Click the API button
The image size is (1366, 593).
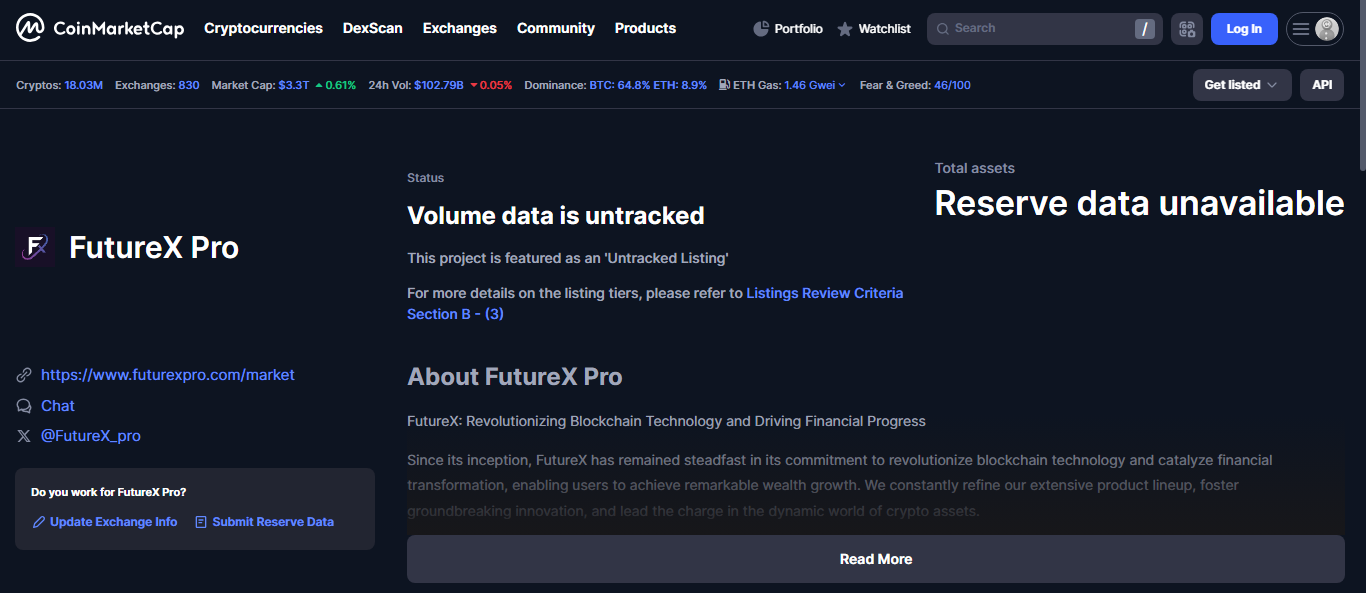[x=1322, y=85]
